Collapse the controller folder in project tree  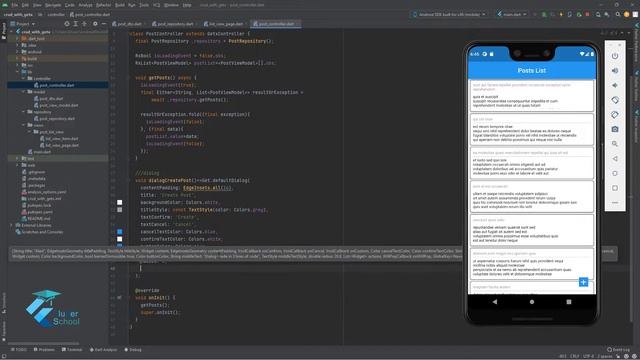tap(24, 78)
